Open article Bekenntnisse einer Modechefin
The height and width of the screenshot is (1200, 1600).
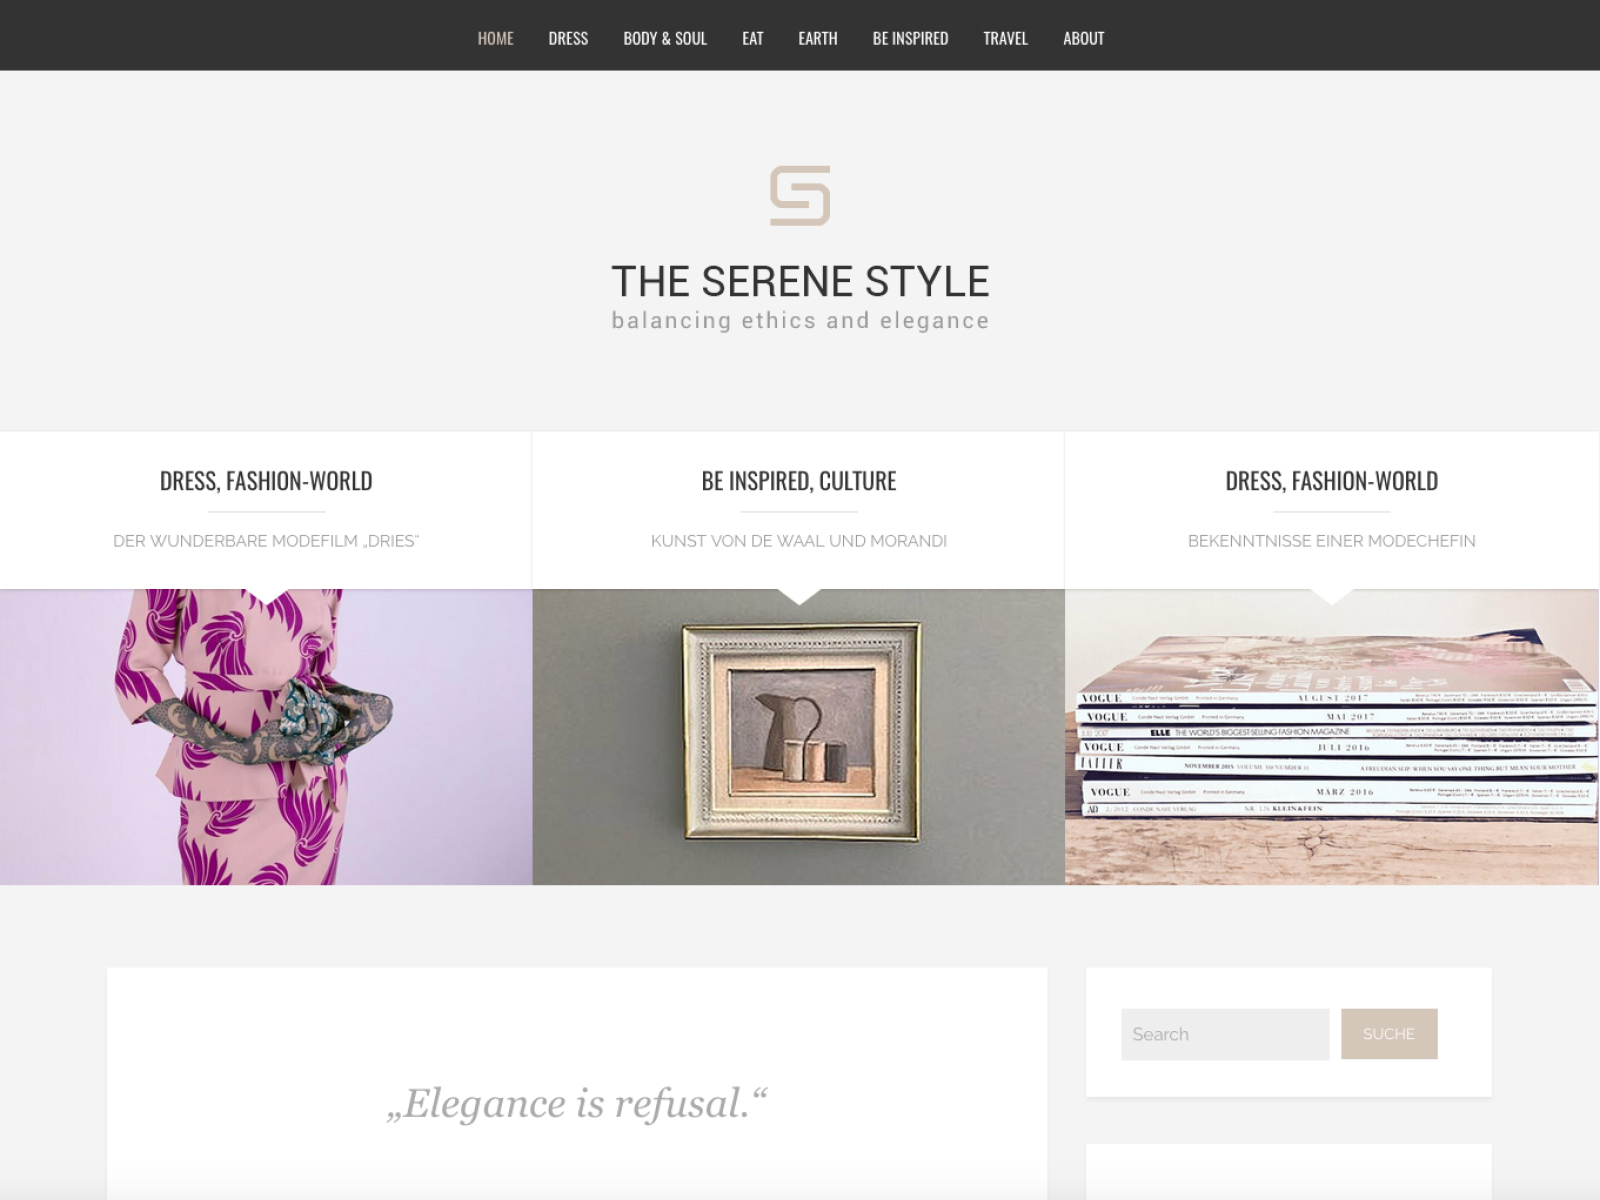[x=1332, y=541]
